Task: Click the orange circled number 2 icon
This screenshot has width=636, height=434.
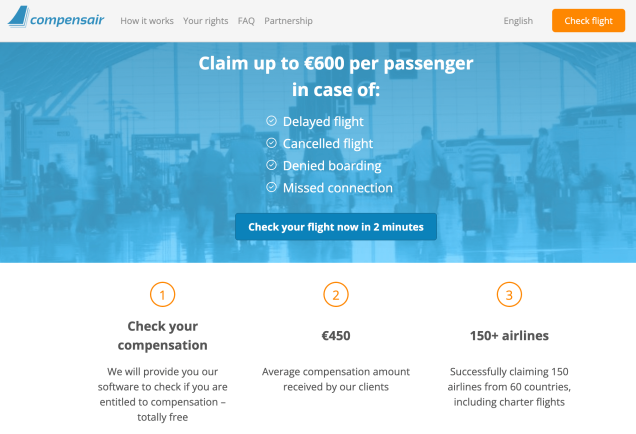Action: tap(336, 294)
